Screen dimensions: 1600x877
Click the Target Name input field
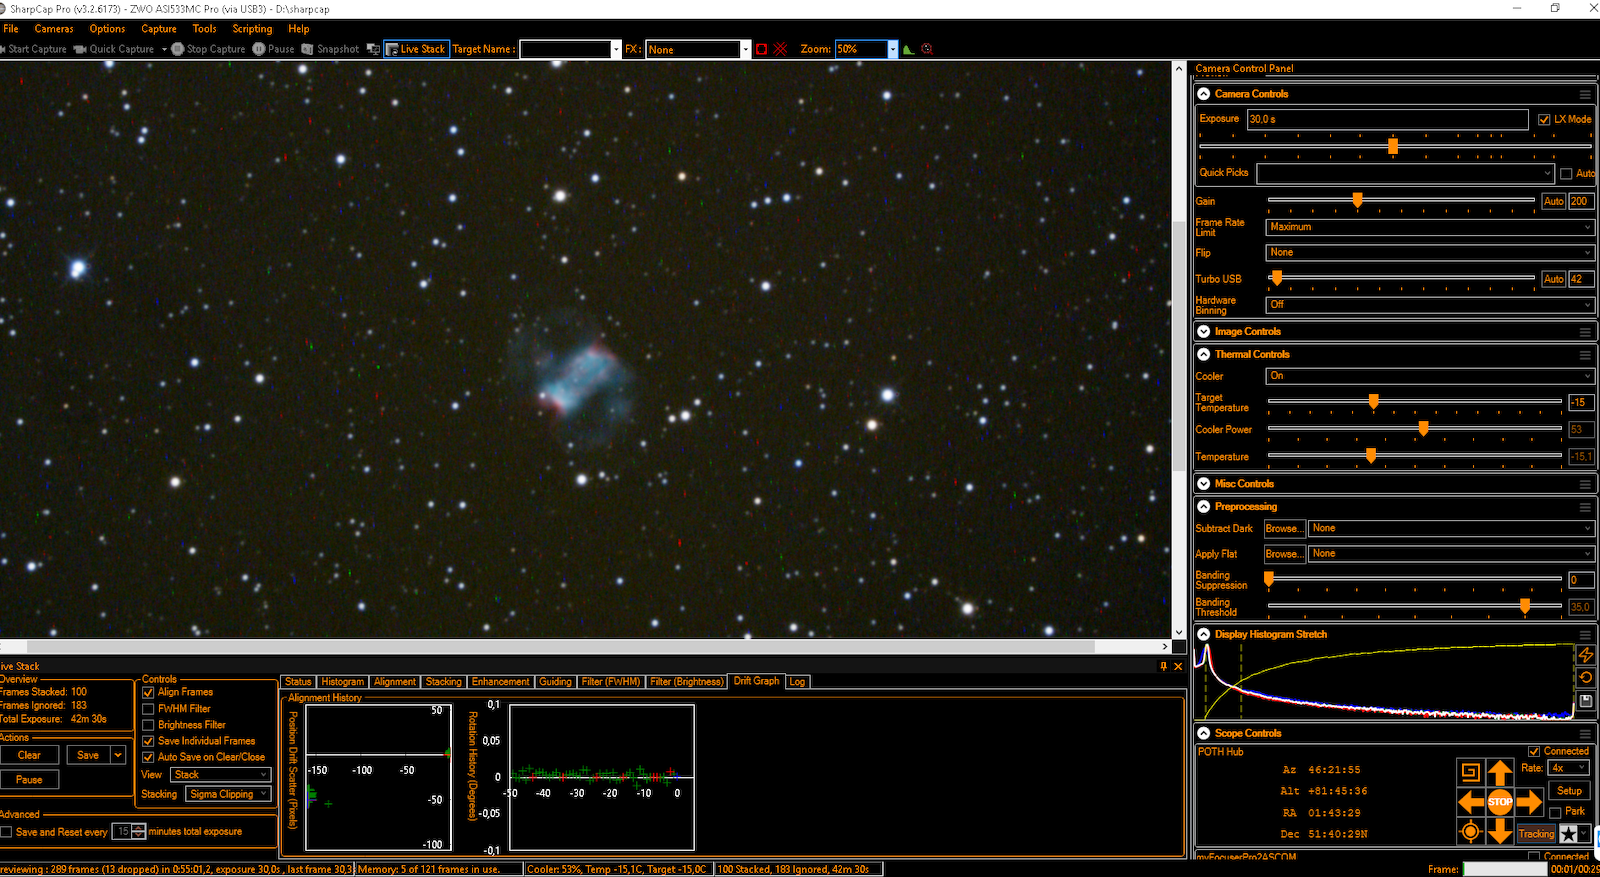point(566,49)
